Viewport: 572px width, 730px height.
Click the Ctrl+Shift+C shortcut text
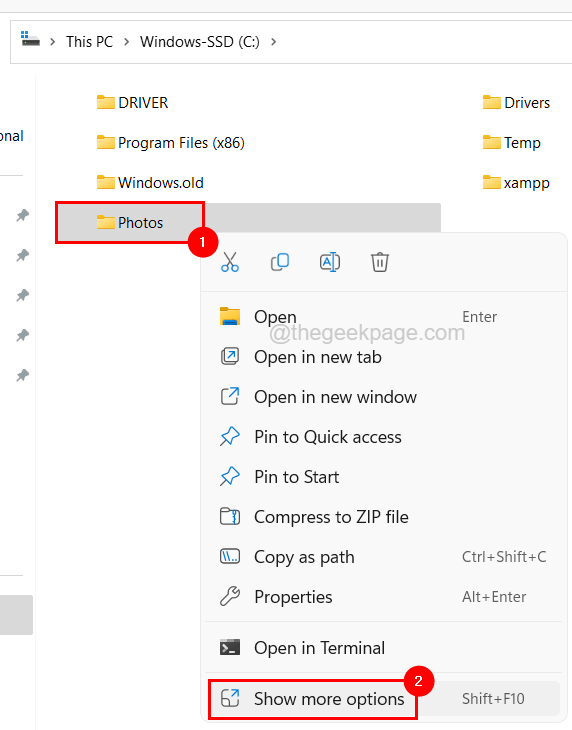504,557
